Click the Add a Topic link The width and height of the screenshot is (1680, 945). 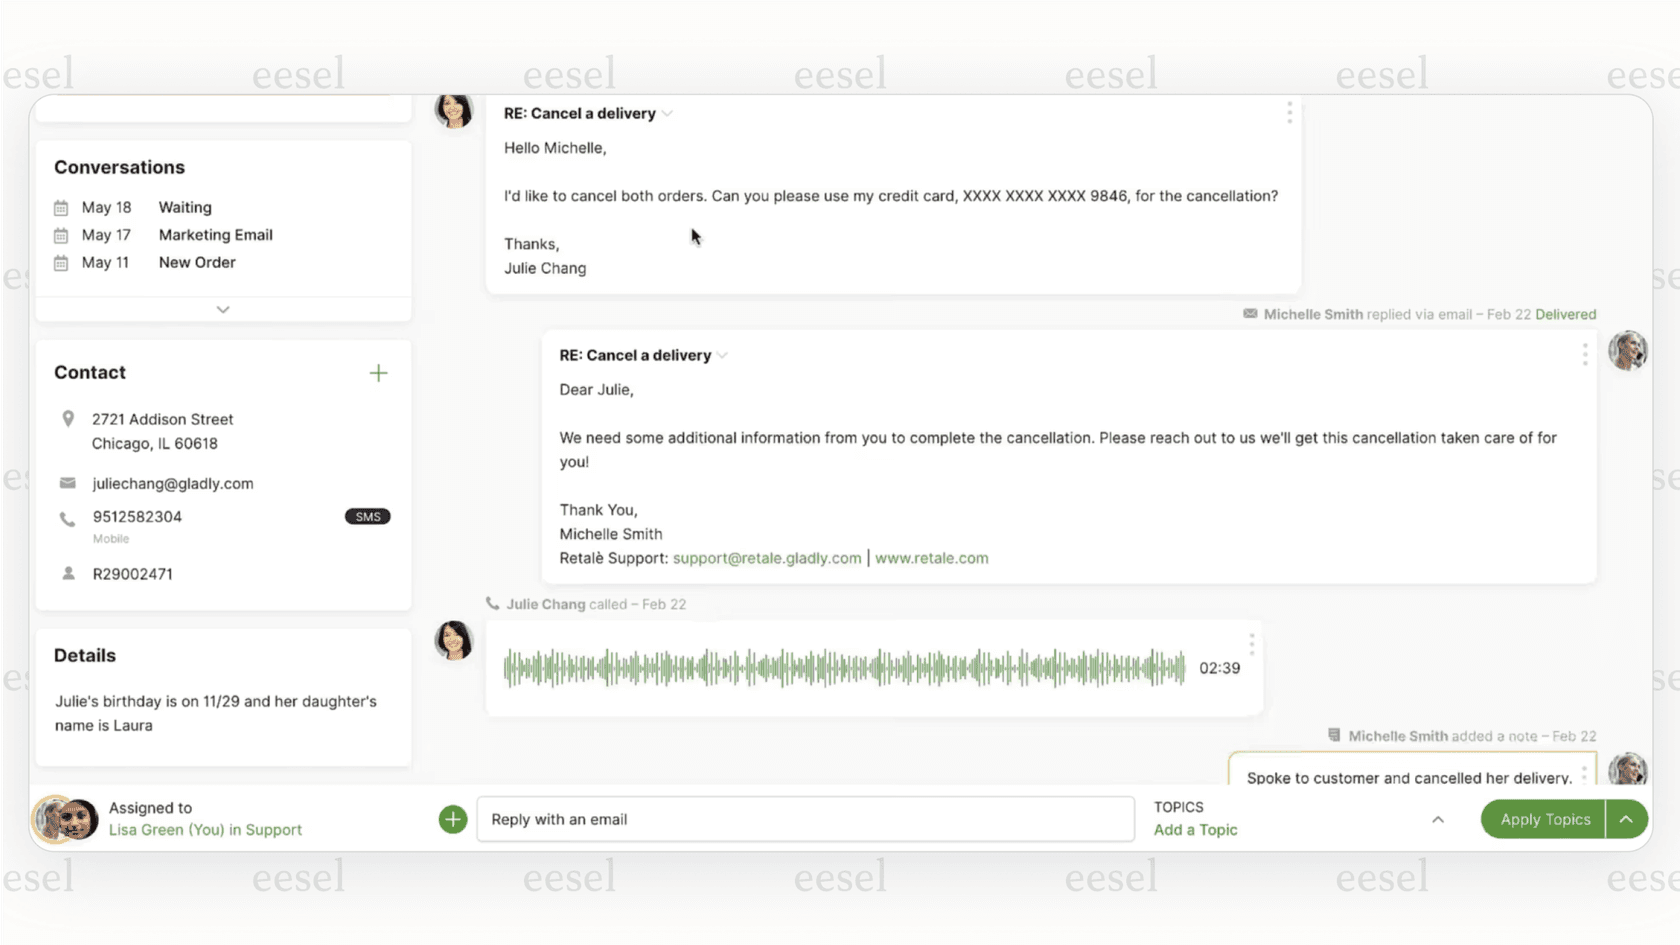pyautogui.click(x=1195, y=830)
